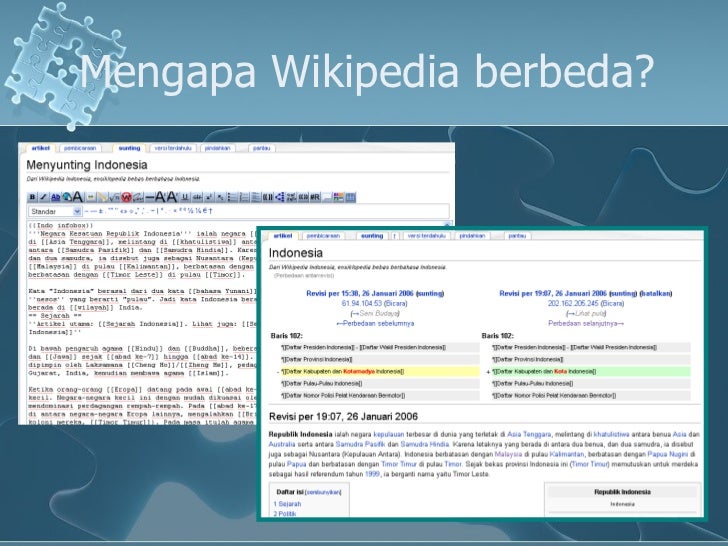The width and height of the screenshot is (728, 546).
Task: Click pantau tab in diff window
Action: tap(517, 236)
